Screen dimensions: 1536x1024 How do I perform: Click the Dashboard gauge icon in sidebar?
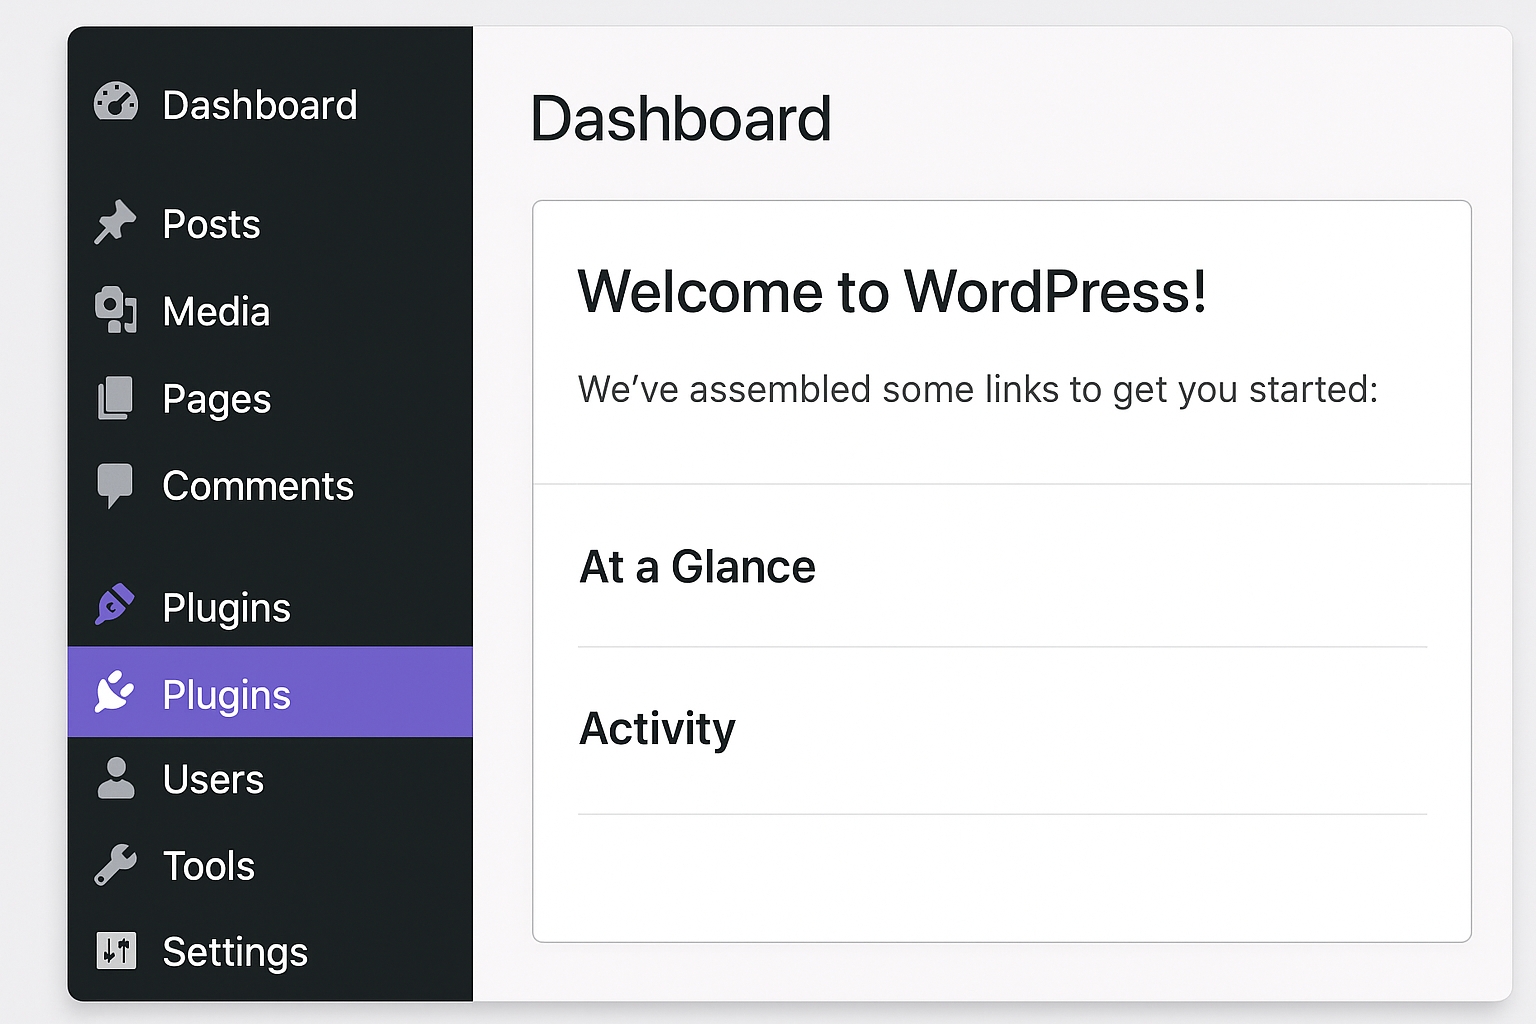(x=116, y=102)
